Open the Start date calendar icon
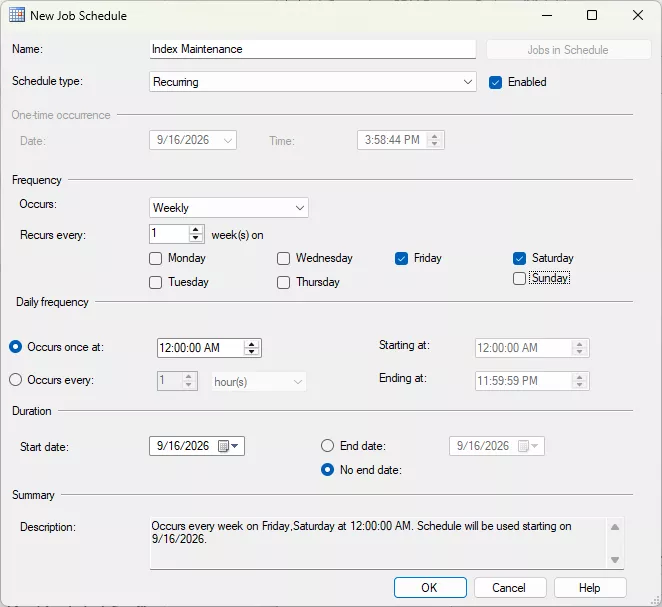The height and width of the screenshot is (607, 662). coord(223,446)
